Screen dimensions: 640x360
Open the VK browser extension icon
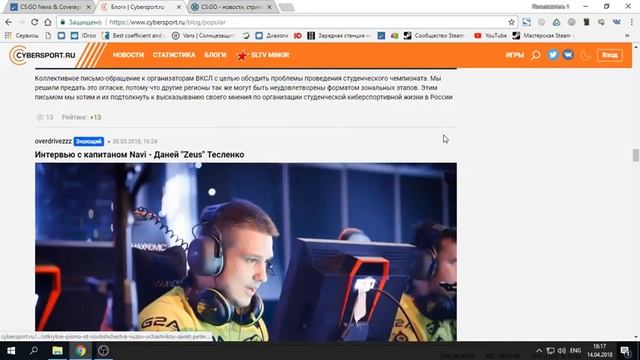(x=616, y=22)
